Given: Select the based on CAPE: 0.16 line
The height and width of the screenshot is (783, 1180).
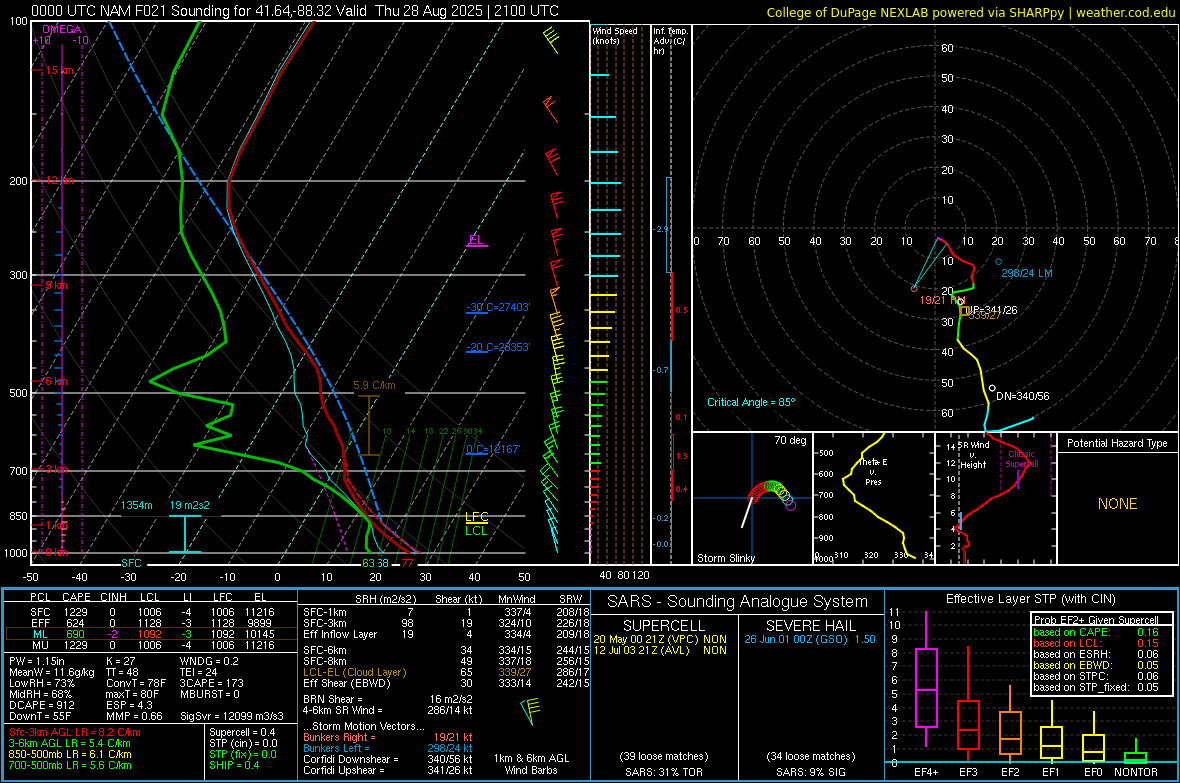Looking at the screenshot, I should tap(1096, 632).
